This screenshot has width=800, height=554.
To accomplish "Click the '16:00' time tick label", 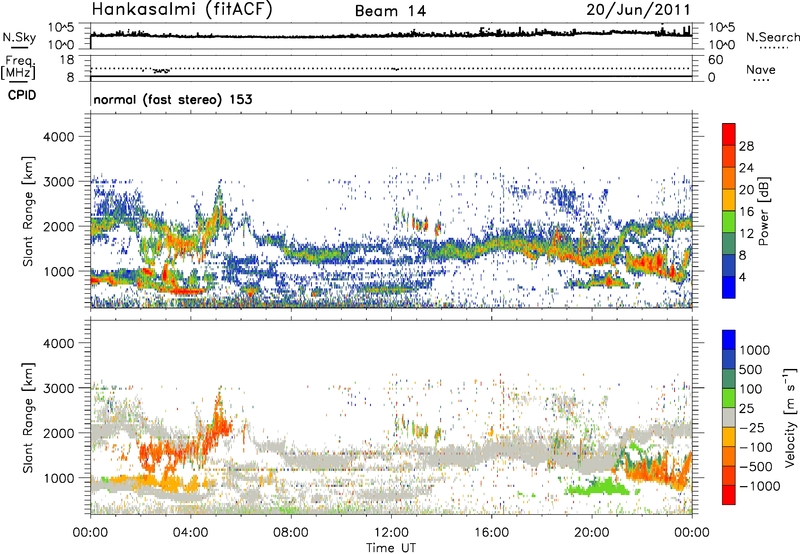I will (491, 533).
